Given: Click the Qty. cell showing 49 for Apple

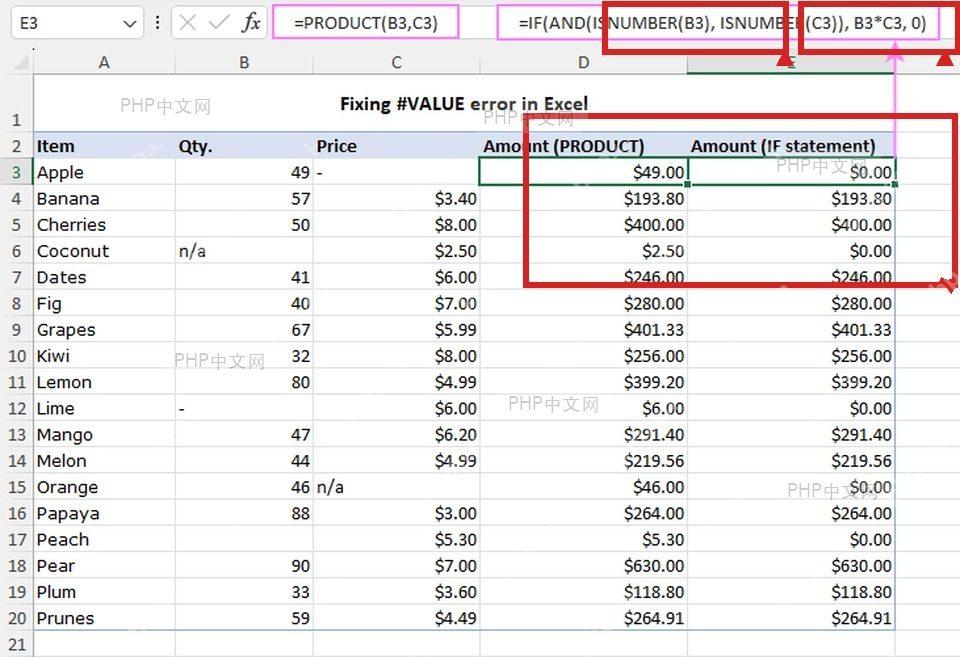Looking at the screenshot, I should pos(244,172).
